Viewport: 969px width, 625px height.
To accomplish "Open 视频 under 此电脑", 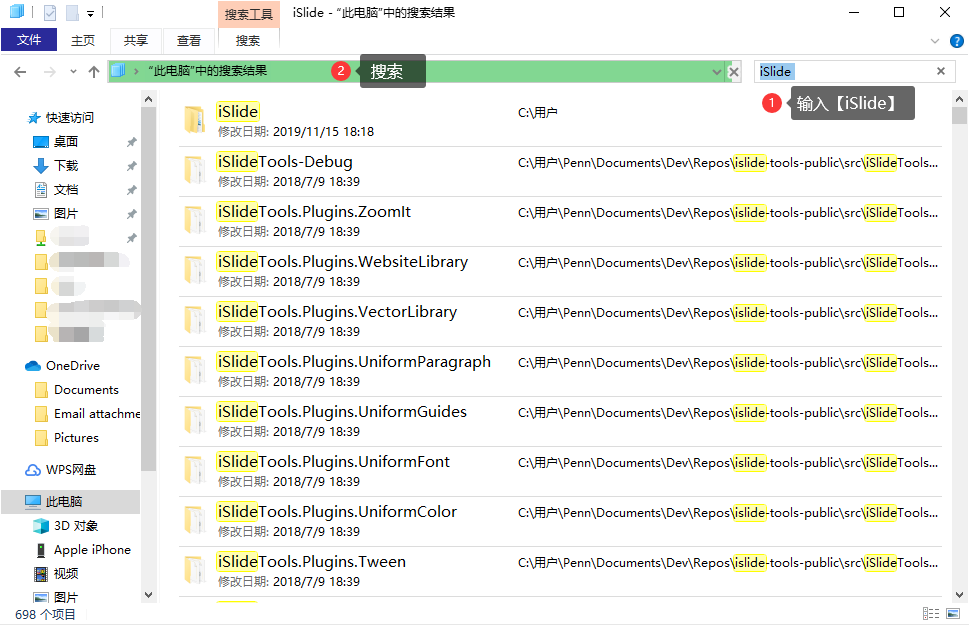I will coord(66,574).
